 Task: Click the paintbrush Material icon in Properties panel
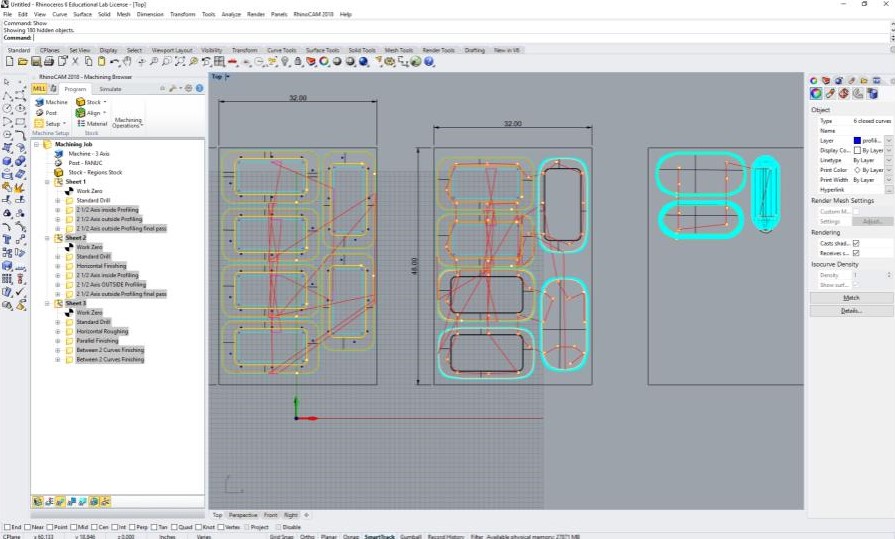click(830, 94)
